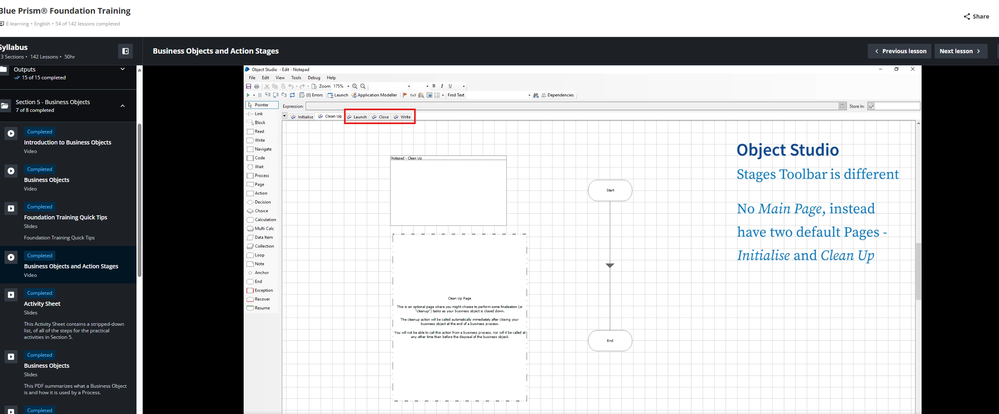Open the Debug menu
Image resolution: width=999 pixels, height=414 pixels.
point(314,78)
